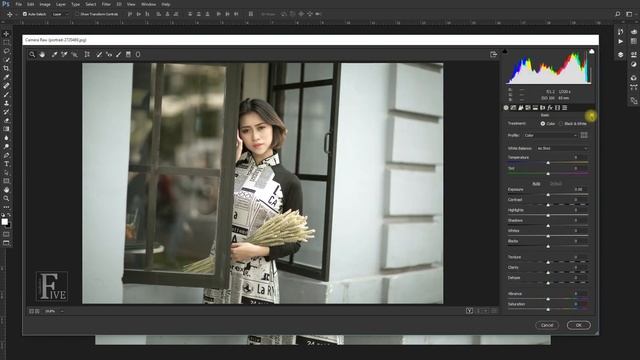
Task: Select the Graduated Filter tool
Action: click(128, 54)
